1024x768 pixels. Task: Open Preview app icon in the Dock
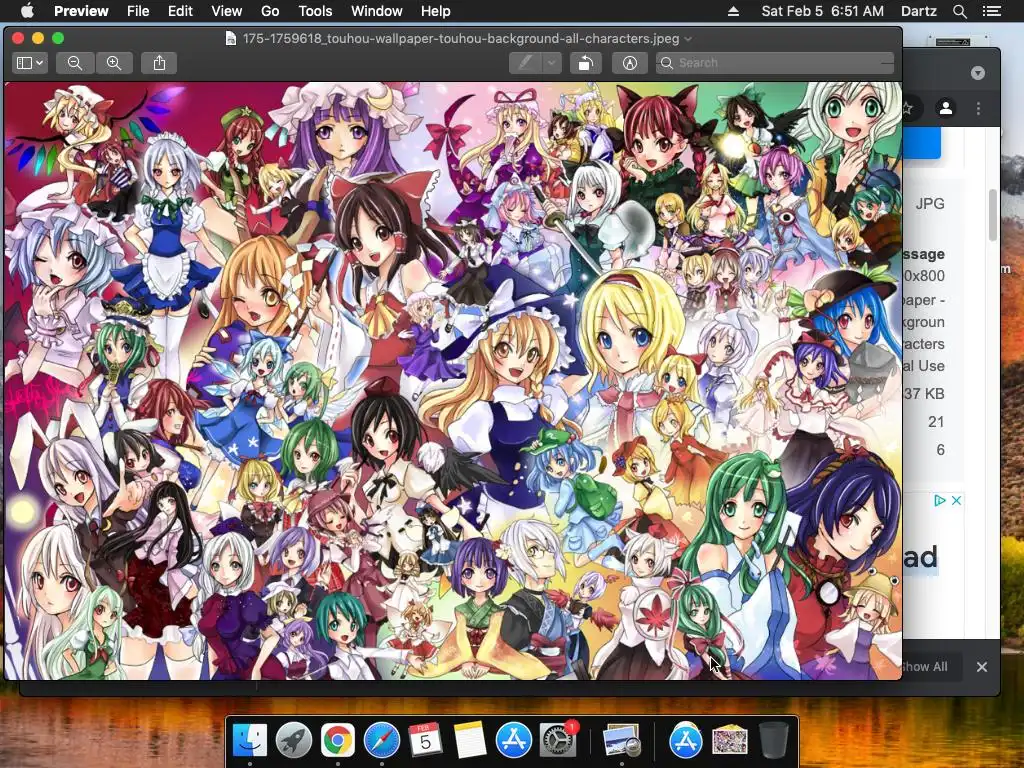[x=622, y=740]
